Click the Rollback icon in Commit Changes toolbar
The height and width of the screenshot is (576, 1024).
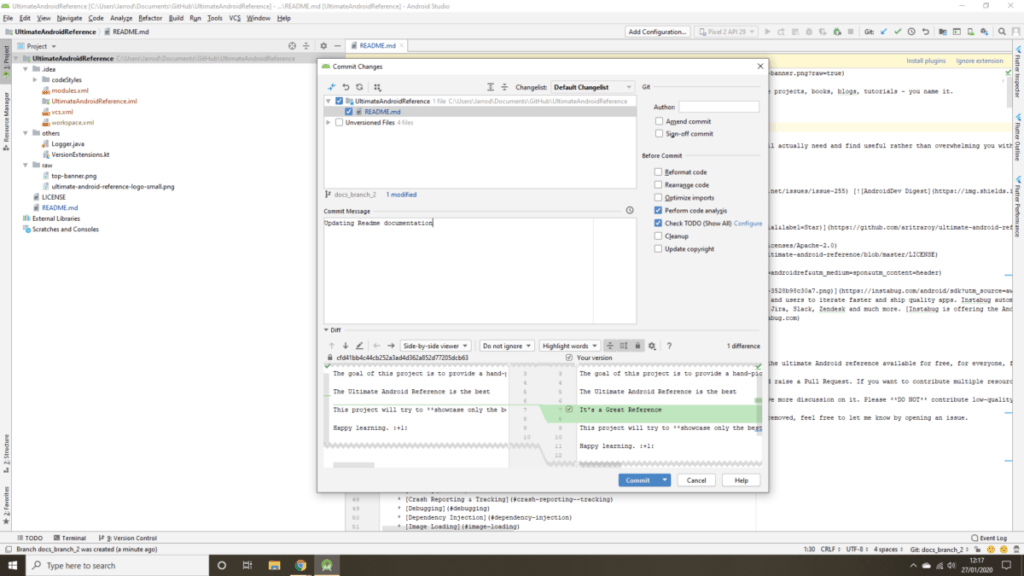tap(346, 87)
